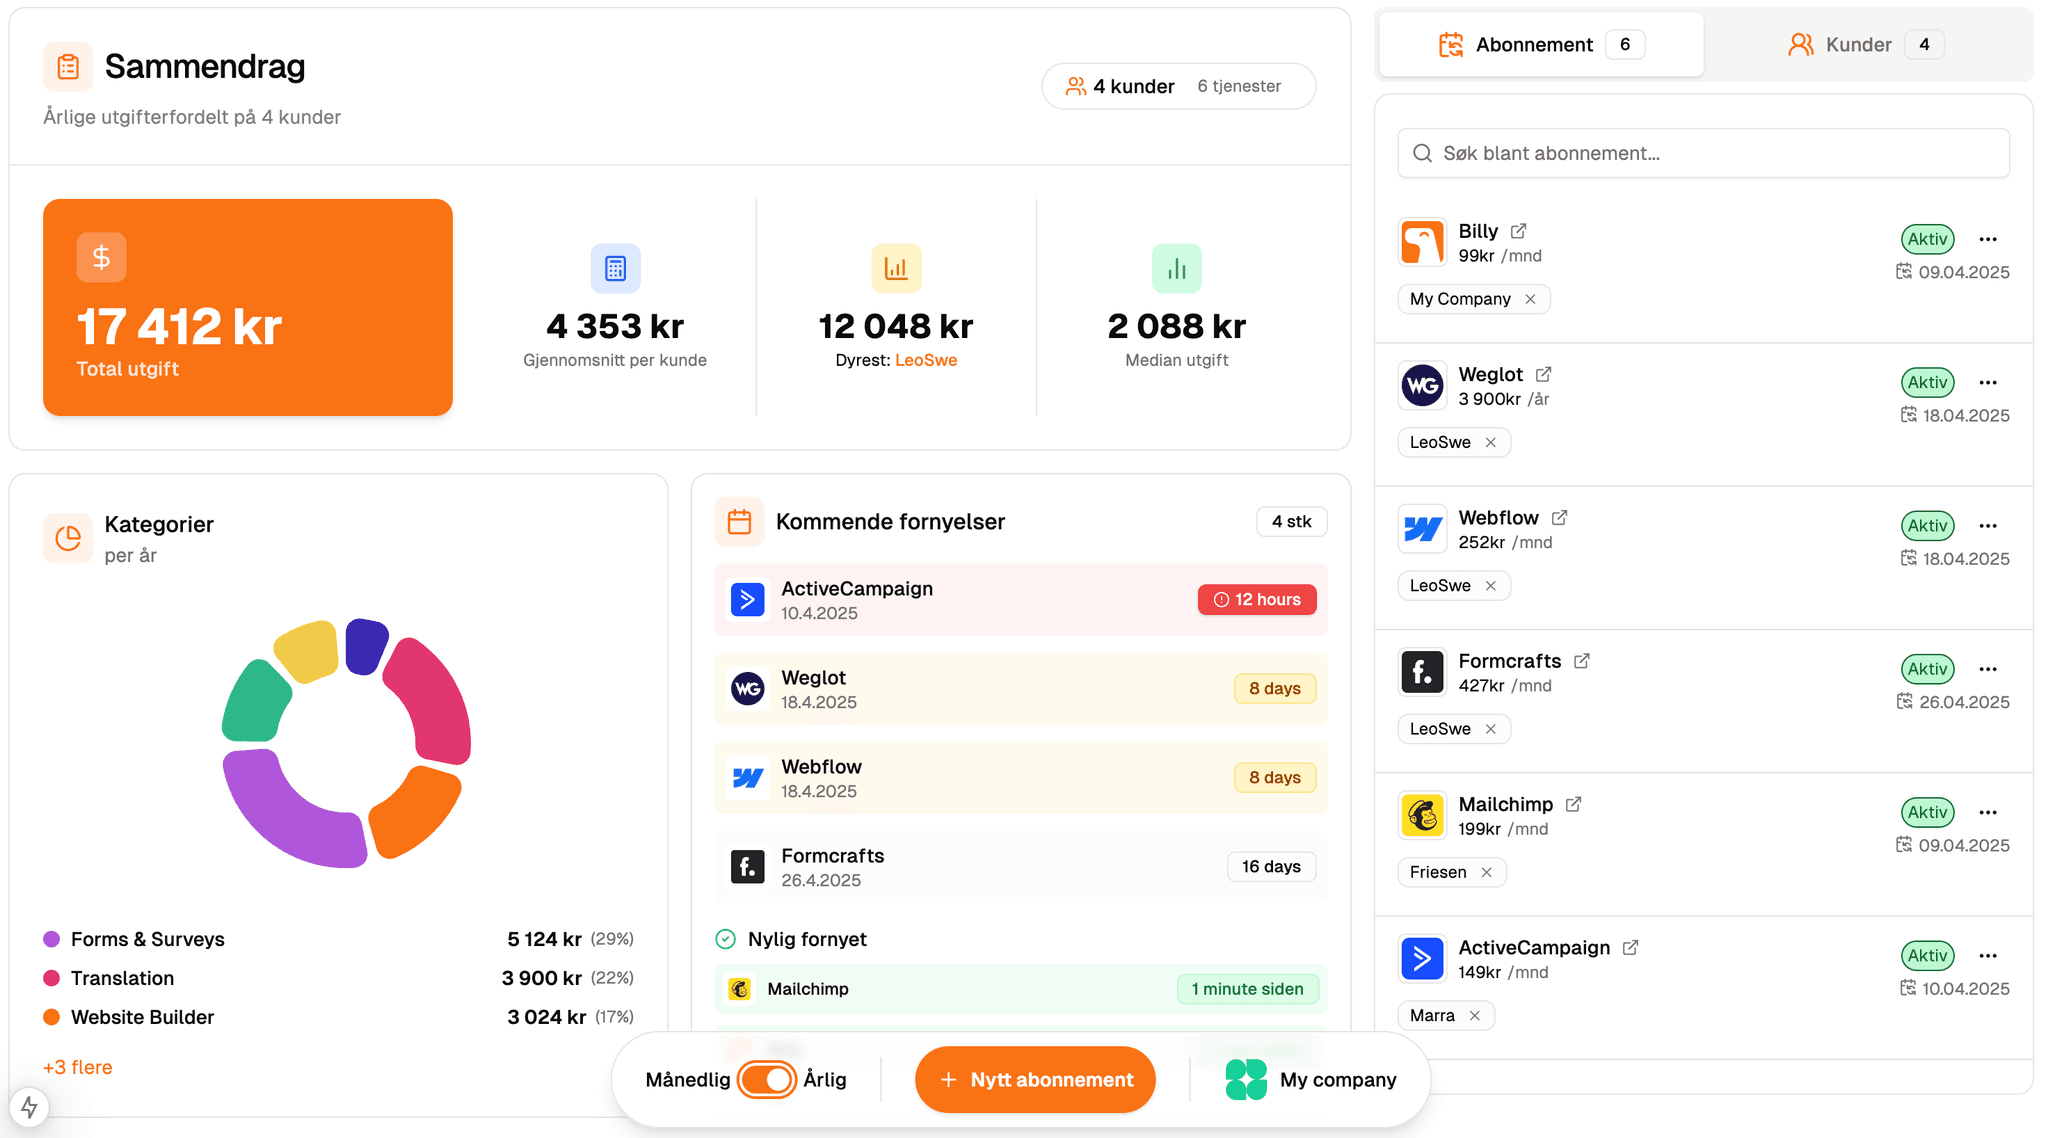
Task: Click the Billy logo in subscription list
Action: click(1422, 243)
